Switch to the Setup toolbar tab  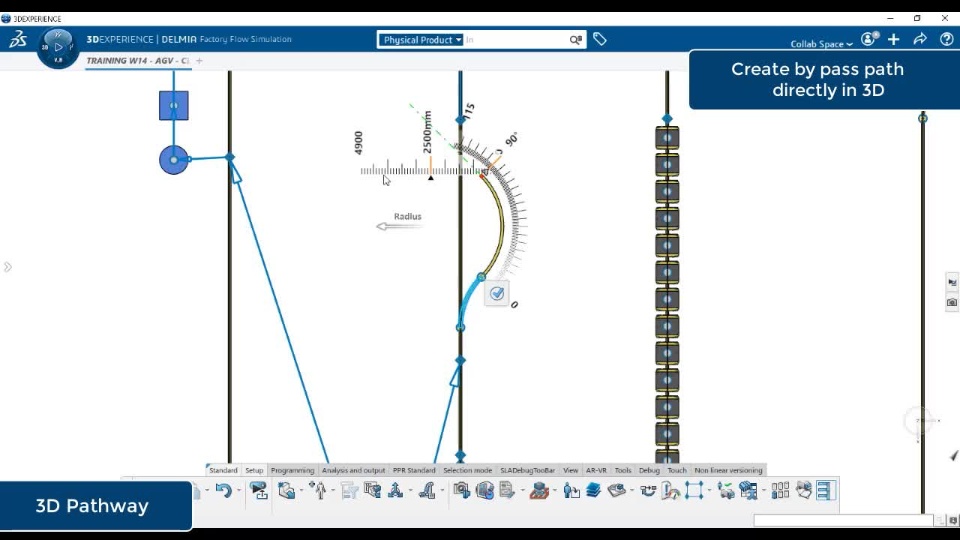click(x=254, y=470)
